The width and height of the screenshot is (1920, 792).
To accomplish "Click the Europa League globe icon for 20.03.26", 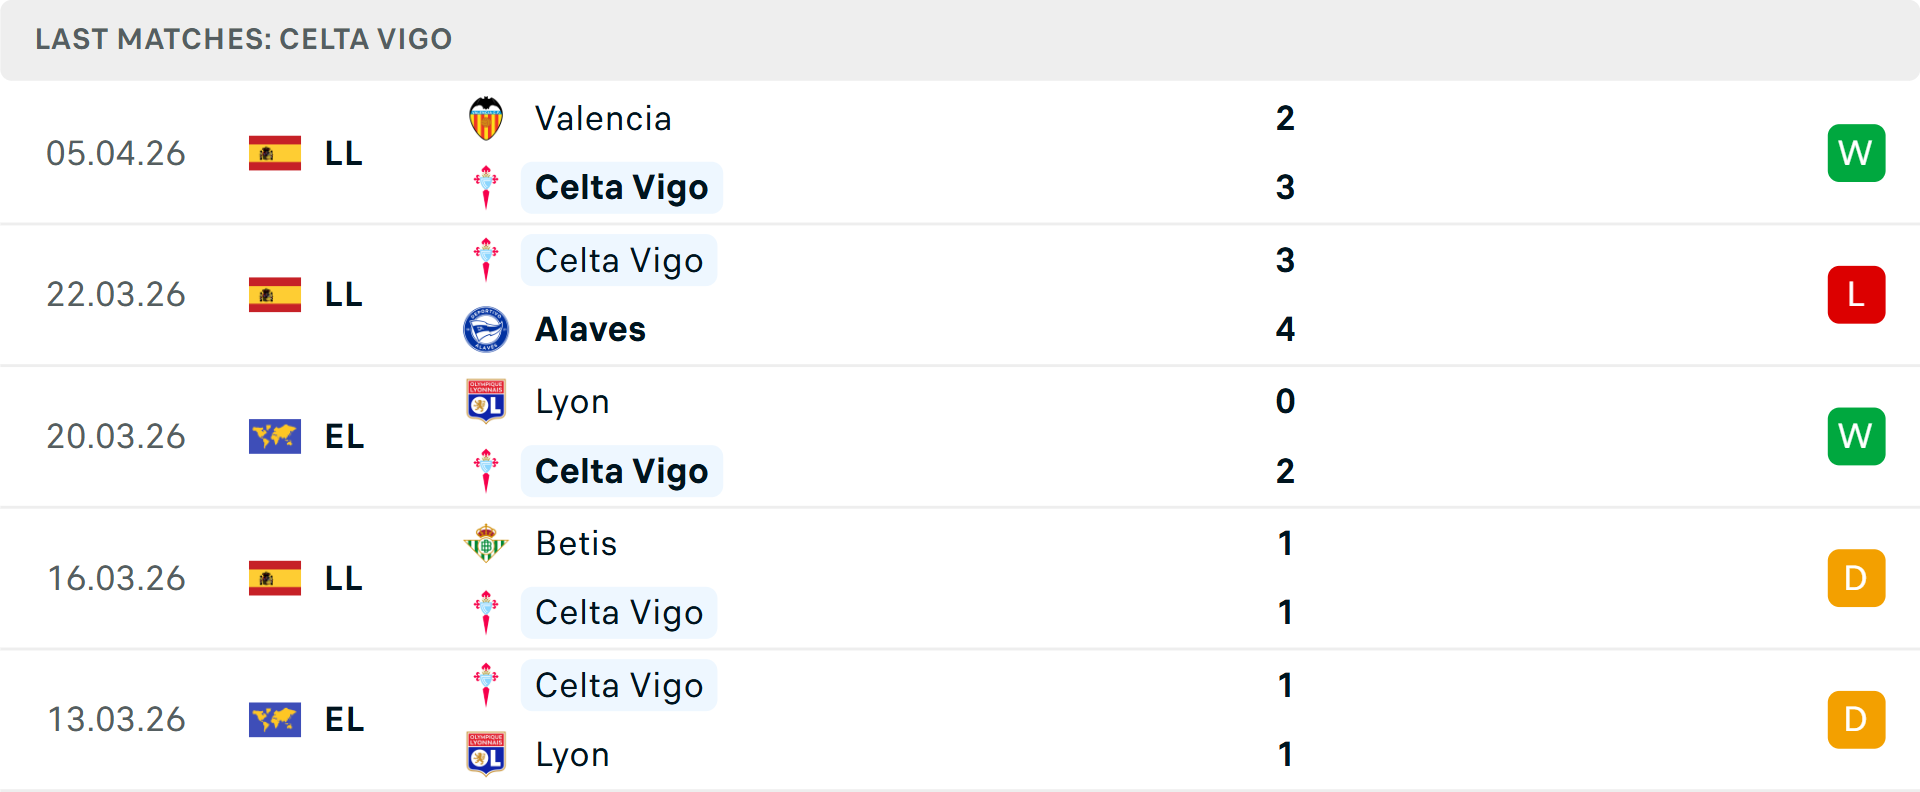I will click(x=274, y=436).
